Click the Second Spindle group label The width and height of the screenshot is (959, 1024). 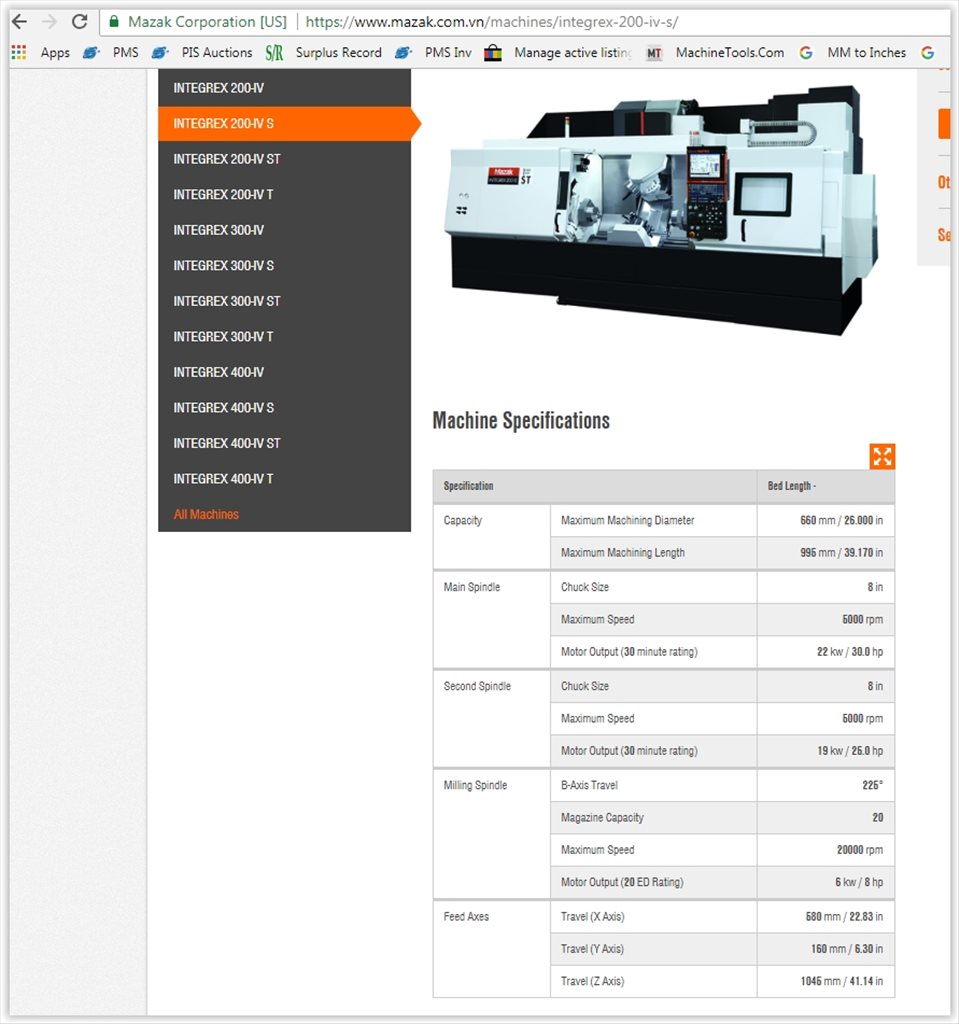[477, 686]
